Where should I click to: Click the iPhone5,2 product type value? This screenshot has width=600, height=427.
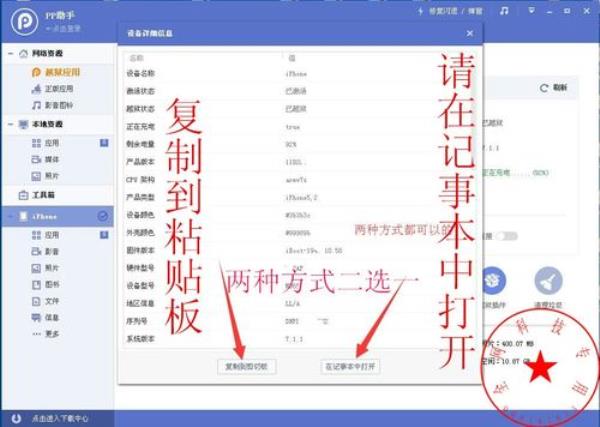point(302,197)
